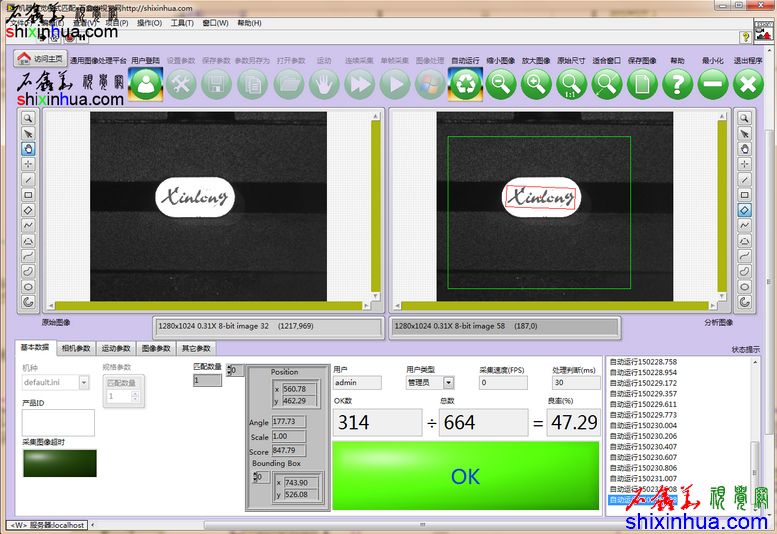Screen dimensions: 777x534
Task: Click the Bounding Box index stepper
Action: (x=255, y=477)
